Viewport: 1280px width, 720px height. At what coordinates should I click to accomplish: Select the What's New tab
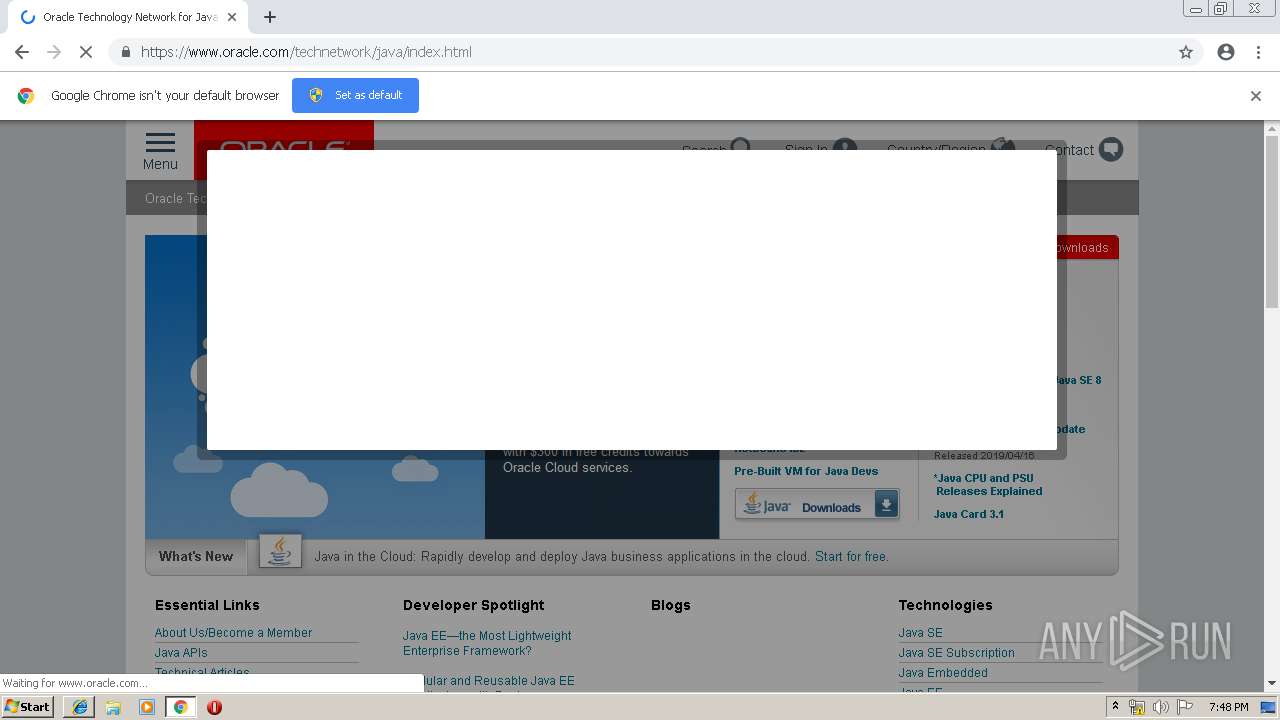tap(196, 556)
